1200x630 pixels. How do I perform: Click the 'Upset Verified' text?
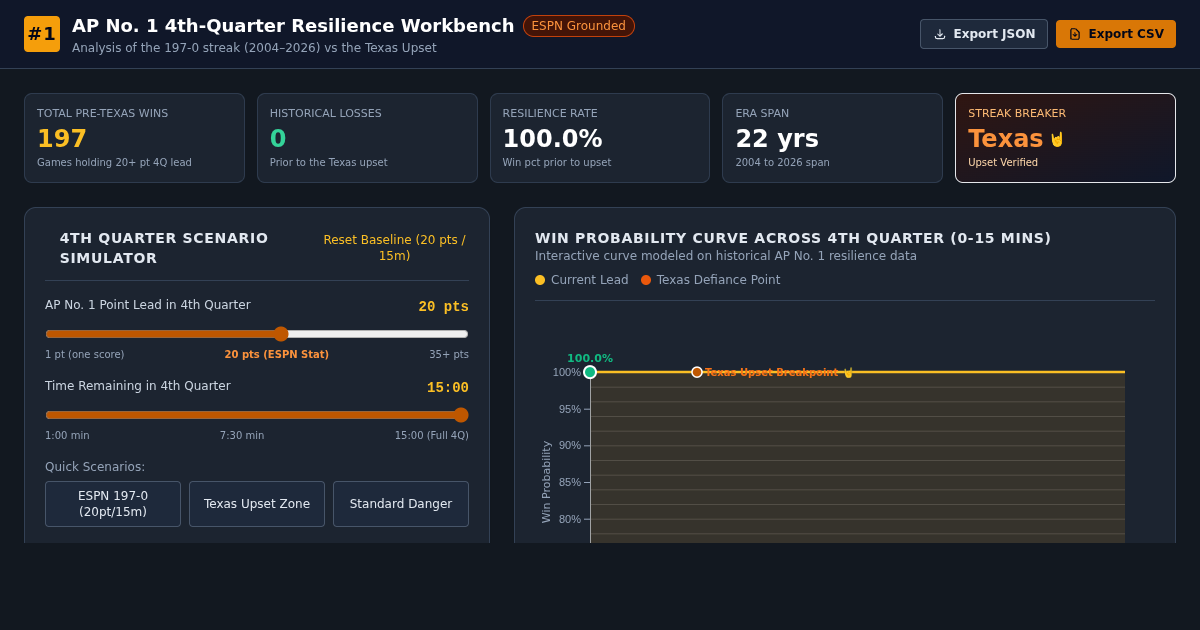[x=1003, y=163]
